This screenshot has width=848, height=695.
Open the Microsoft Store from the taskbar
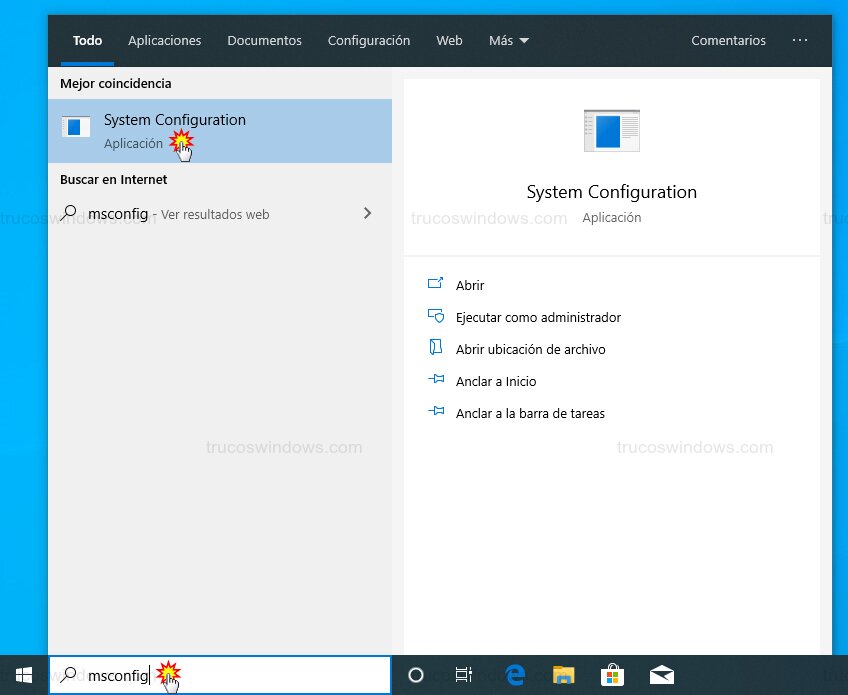point(614,675)
